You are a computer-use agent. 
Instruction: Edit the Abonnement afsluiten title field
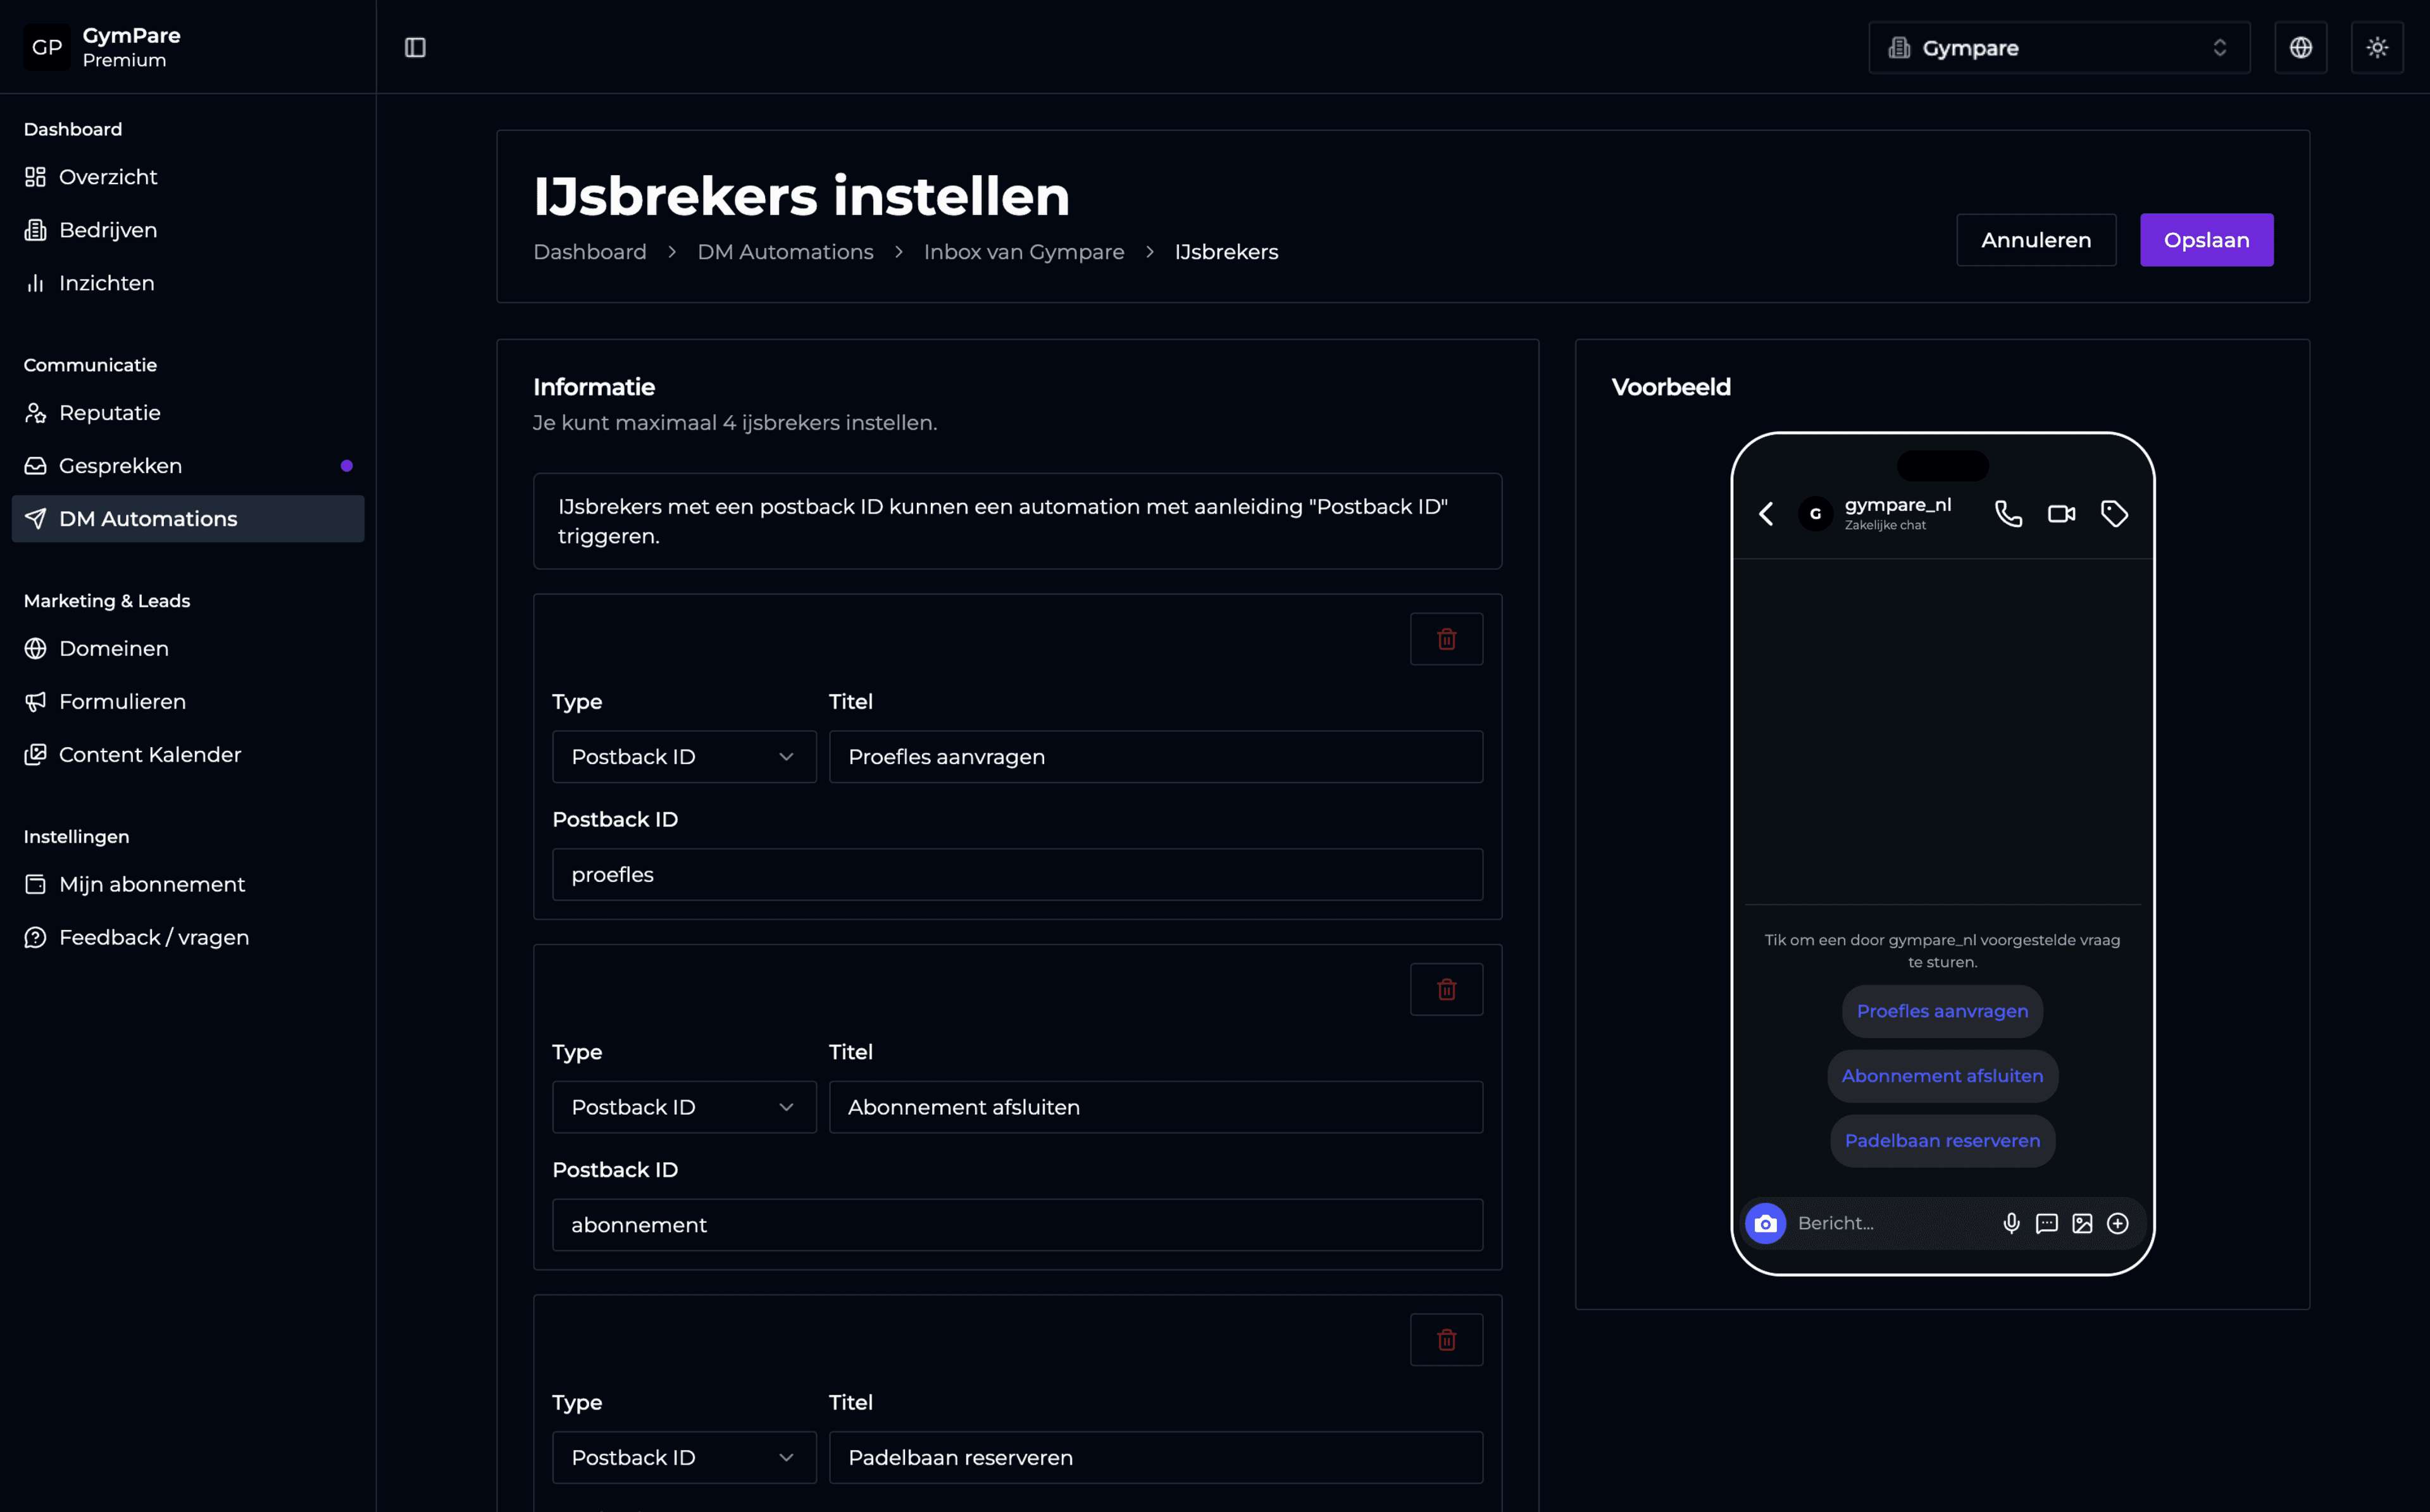1155,1107
